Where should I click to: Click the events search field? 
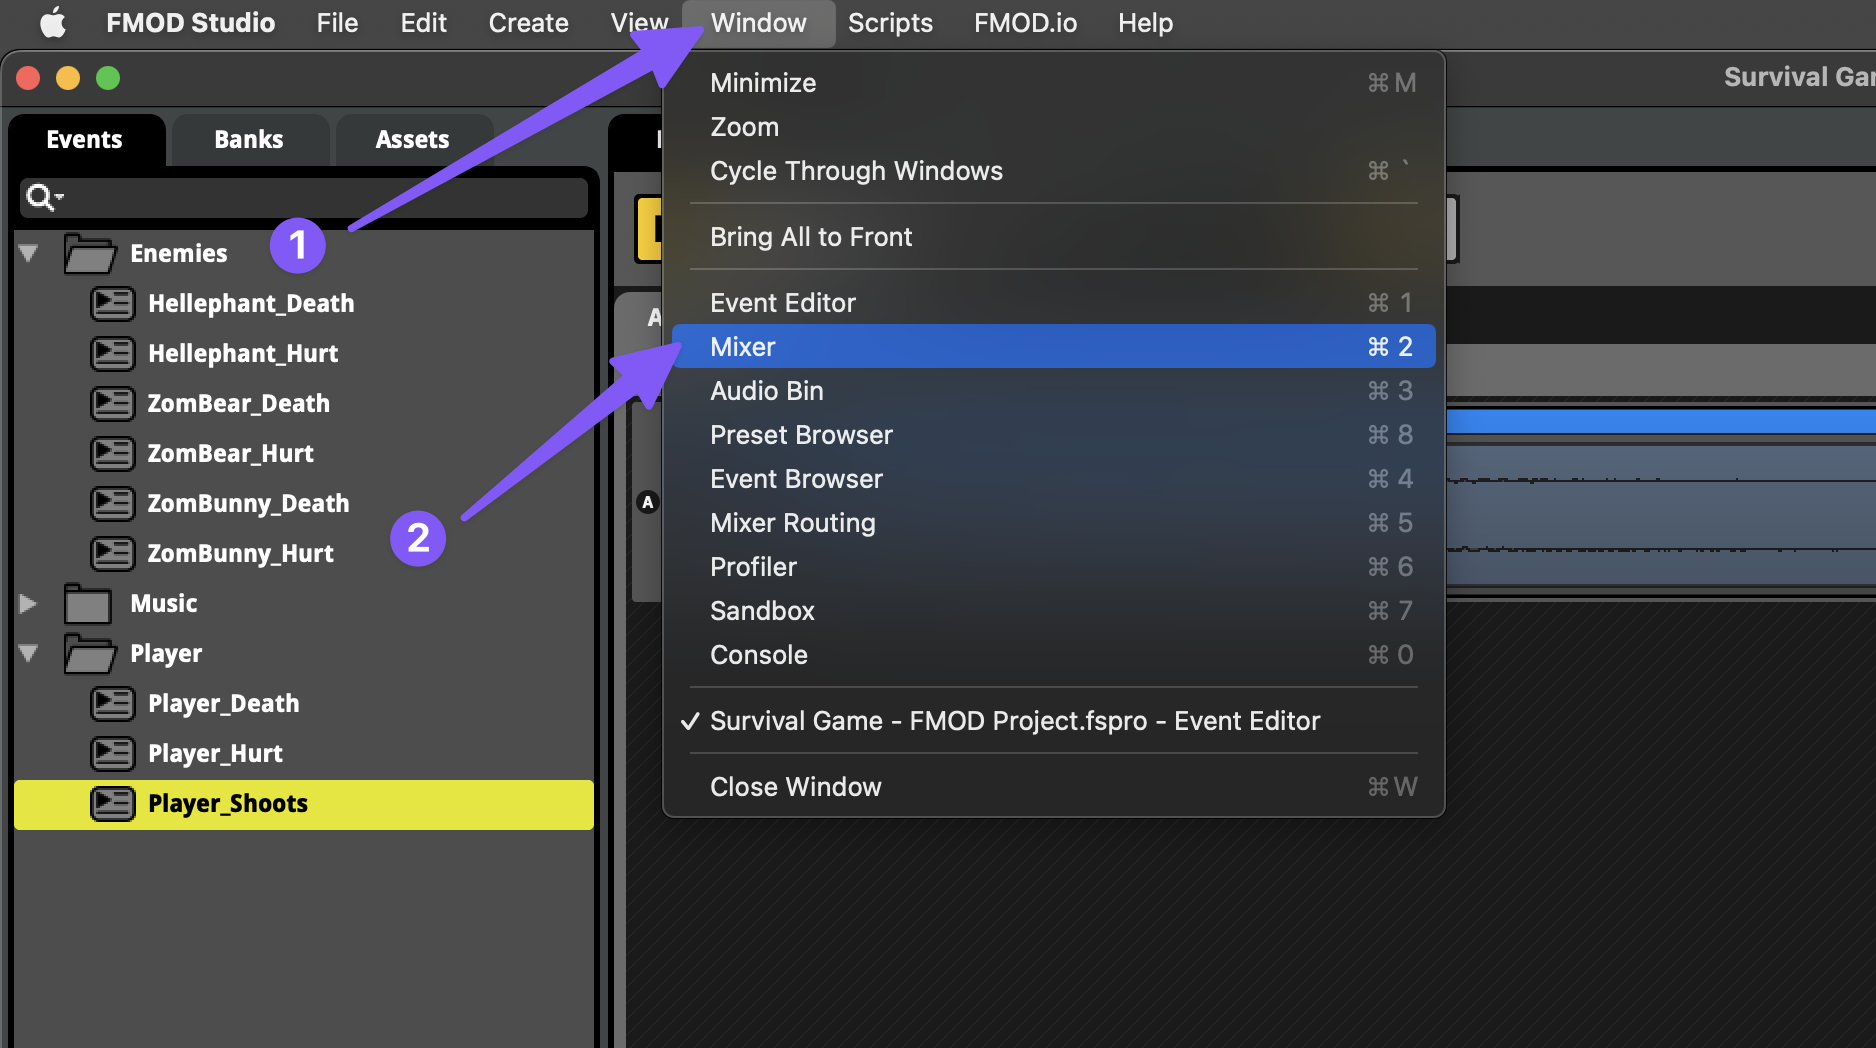tap(320, 198)
